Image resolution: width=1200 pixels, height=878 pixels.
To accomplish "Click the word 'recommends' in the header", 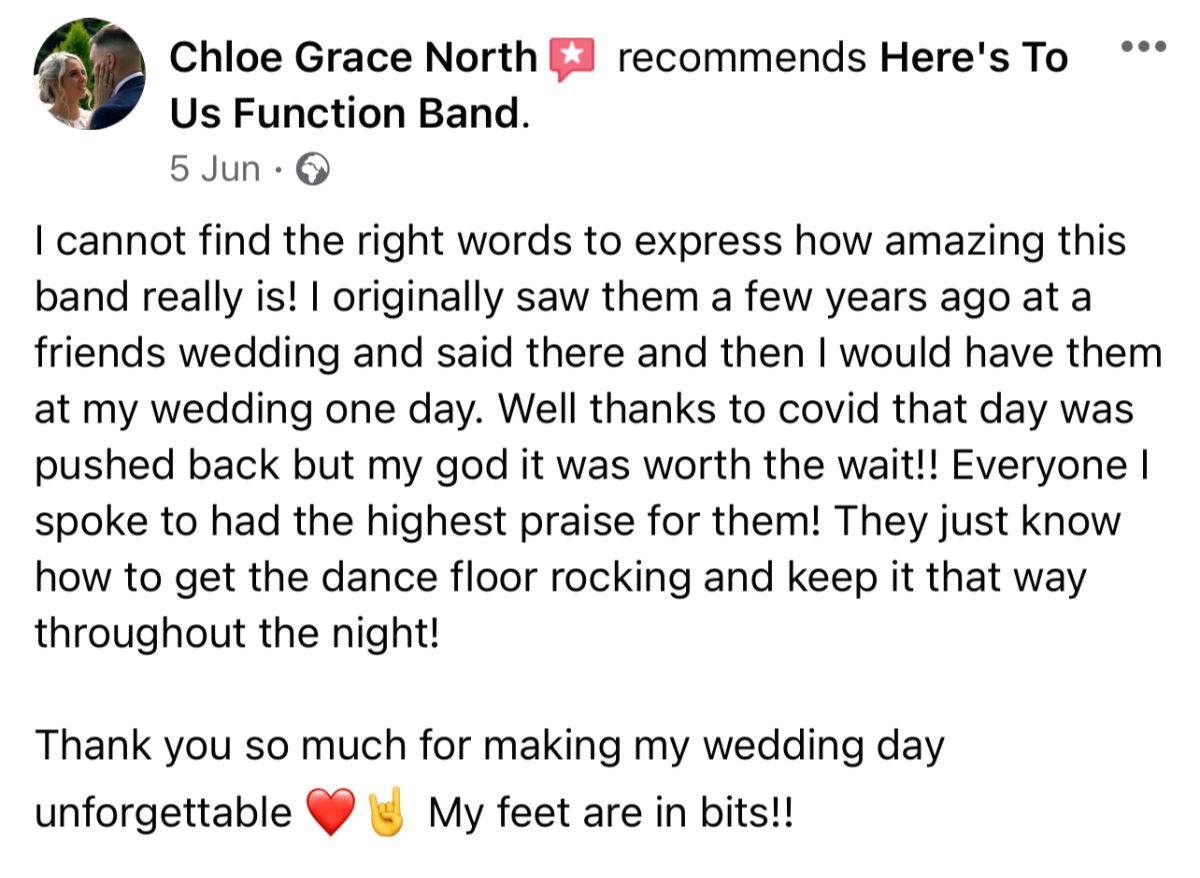I will 741,59.
